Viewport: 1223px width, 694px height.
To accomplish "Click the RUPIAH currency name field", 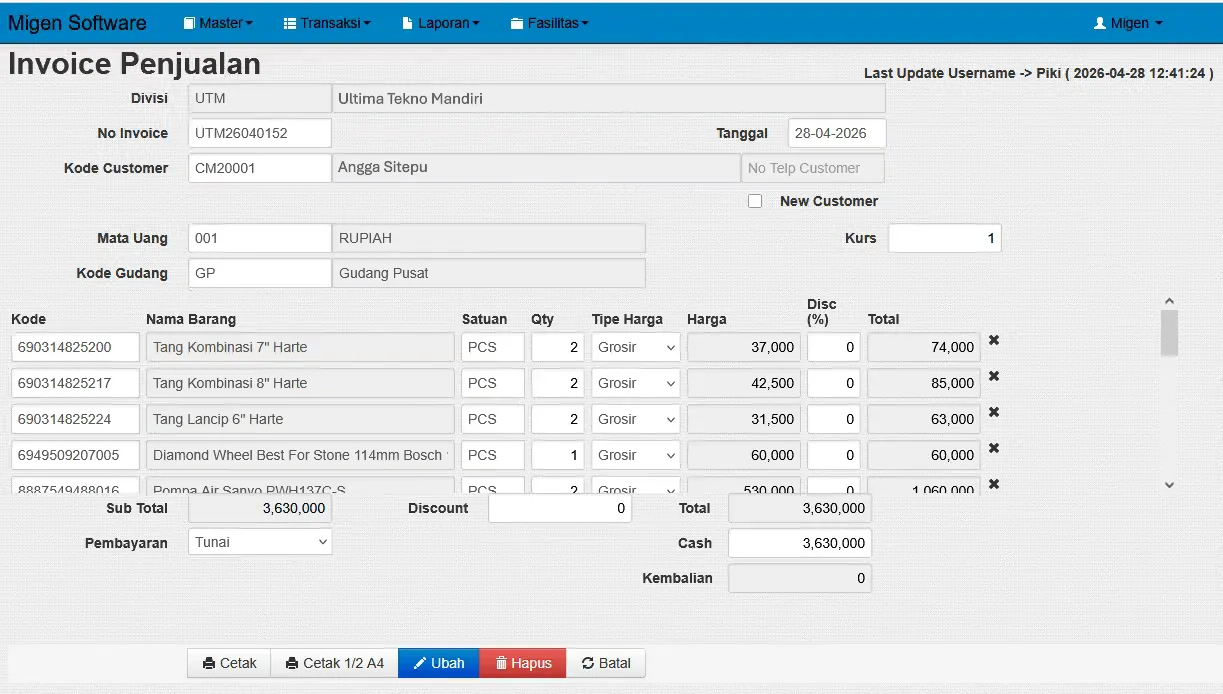I will (x=489, y=238).
